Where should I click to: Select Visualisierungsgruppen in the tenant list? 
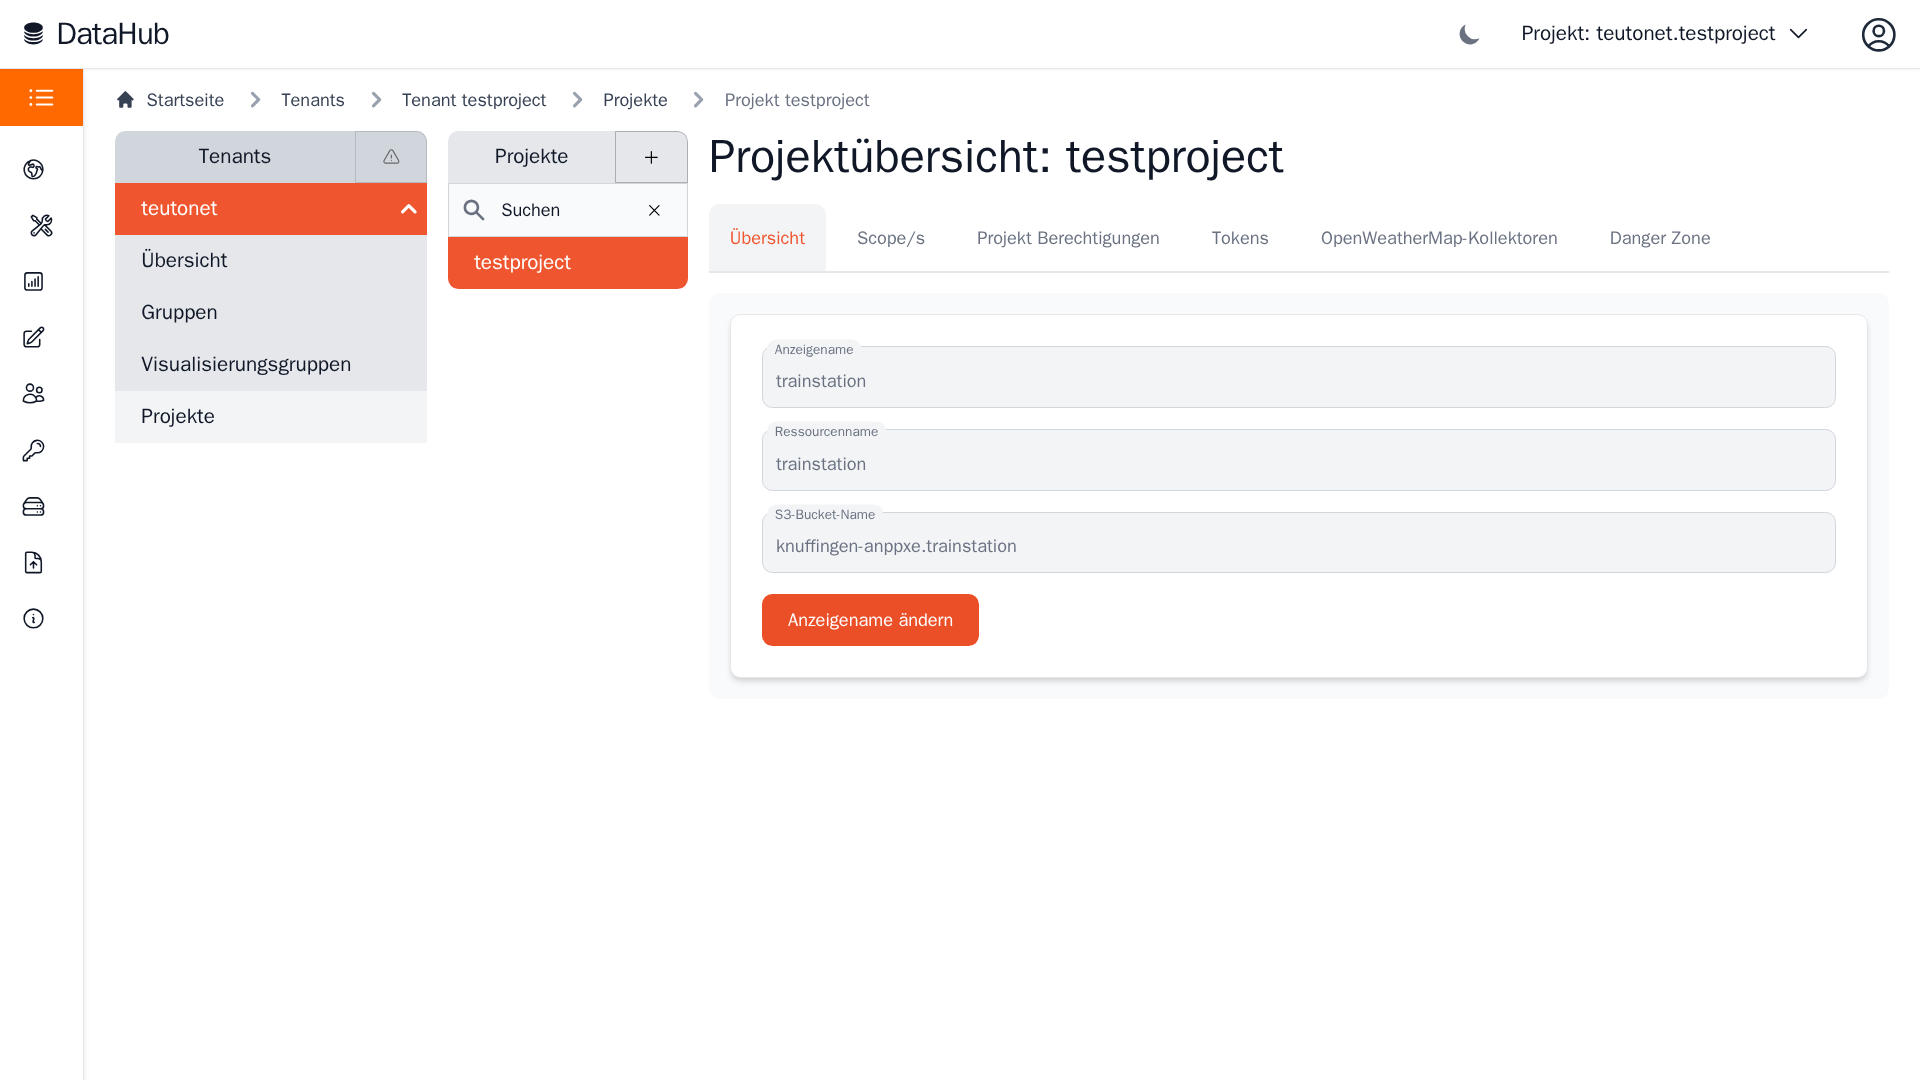coord(246,364)
